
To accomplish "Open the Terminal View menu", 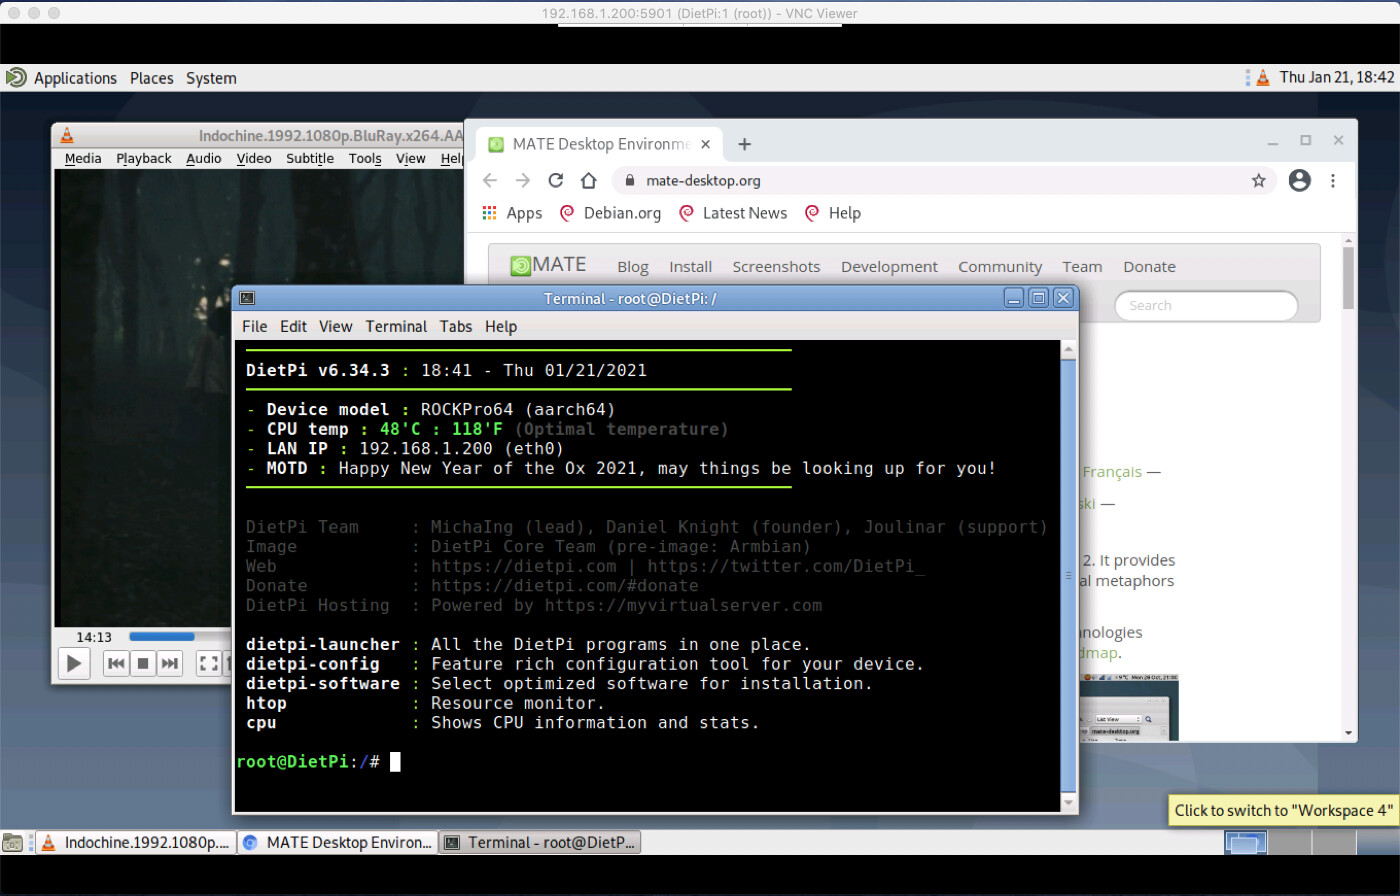I will [336, 326].
